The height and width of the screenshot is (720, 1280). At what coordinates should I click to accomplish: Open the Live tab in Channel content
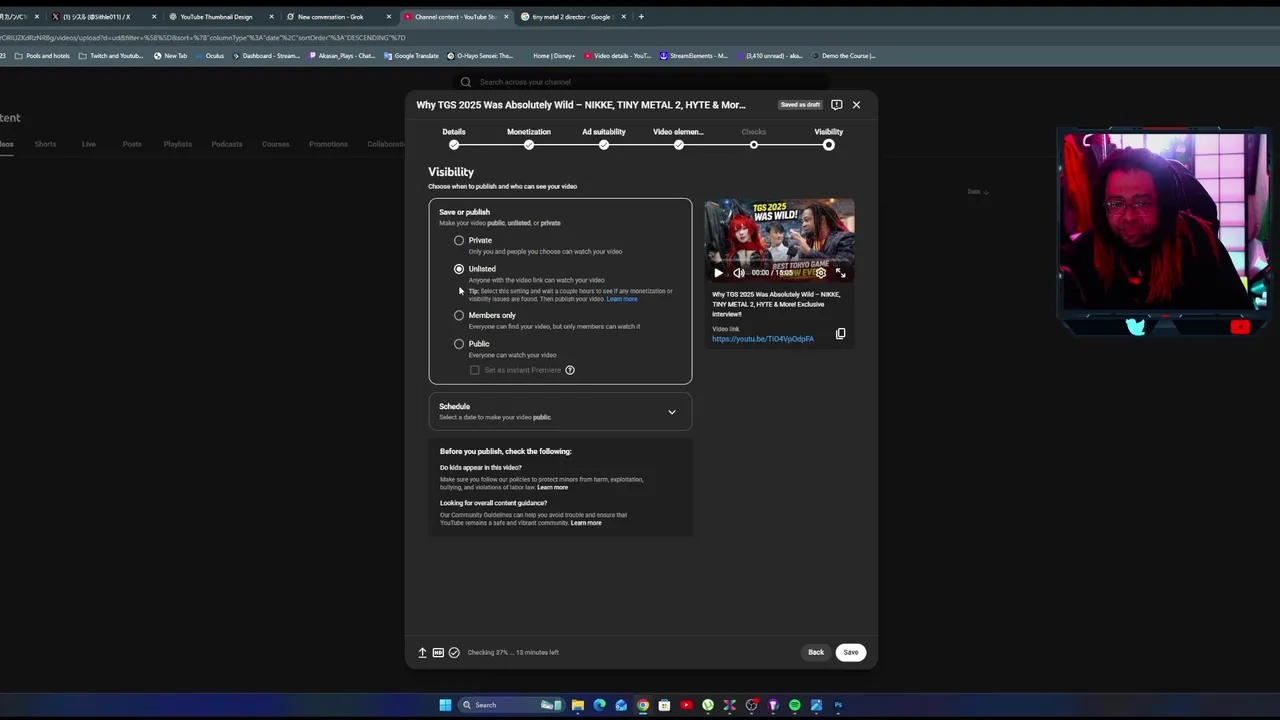89,144
